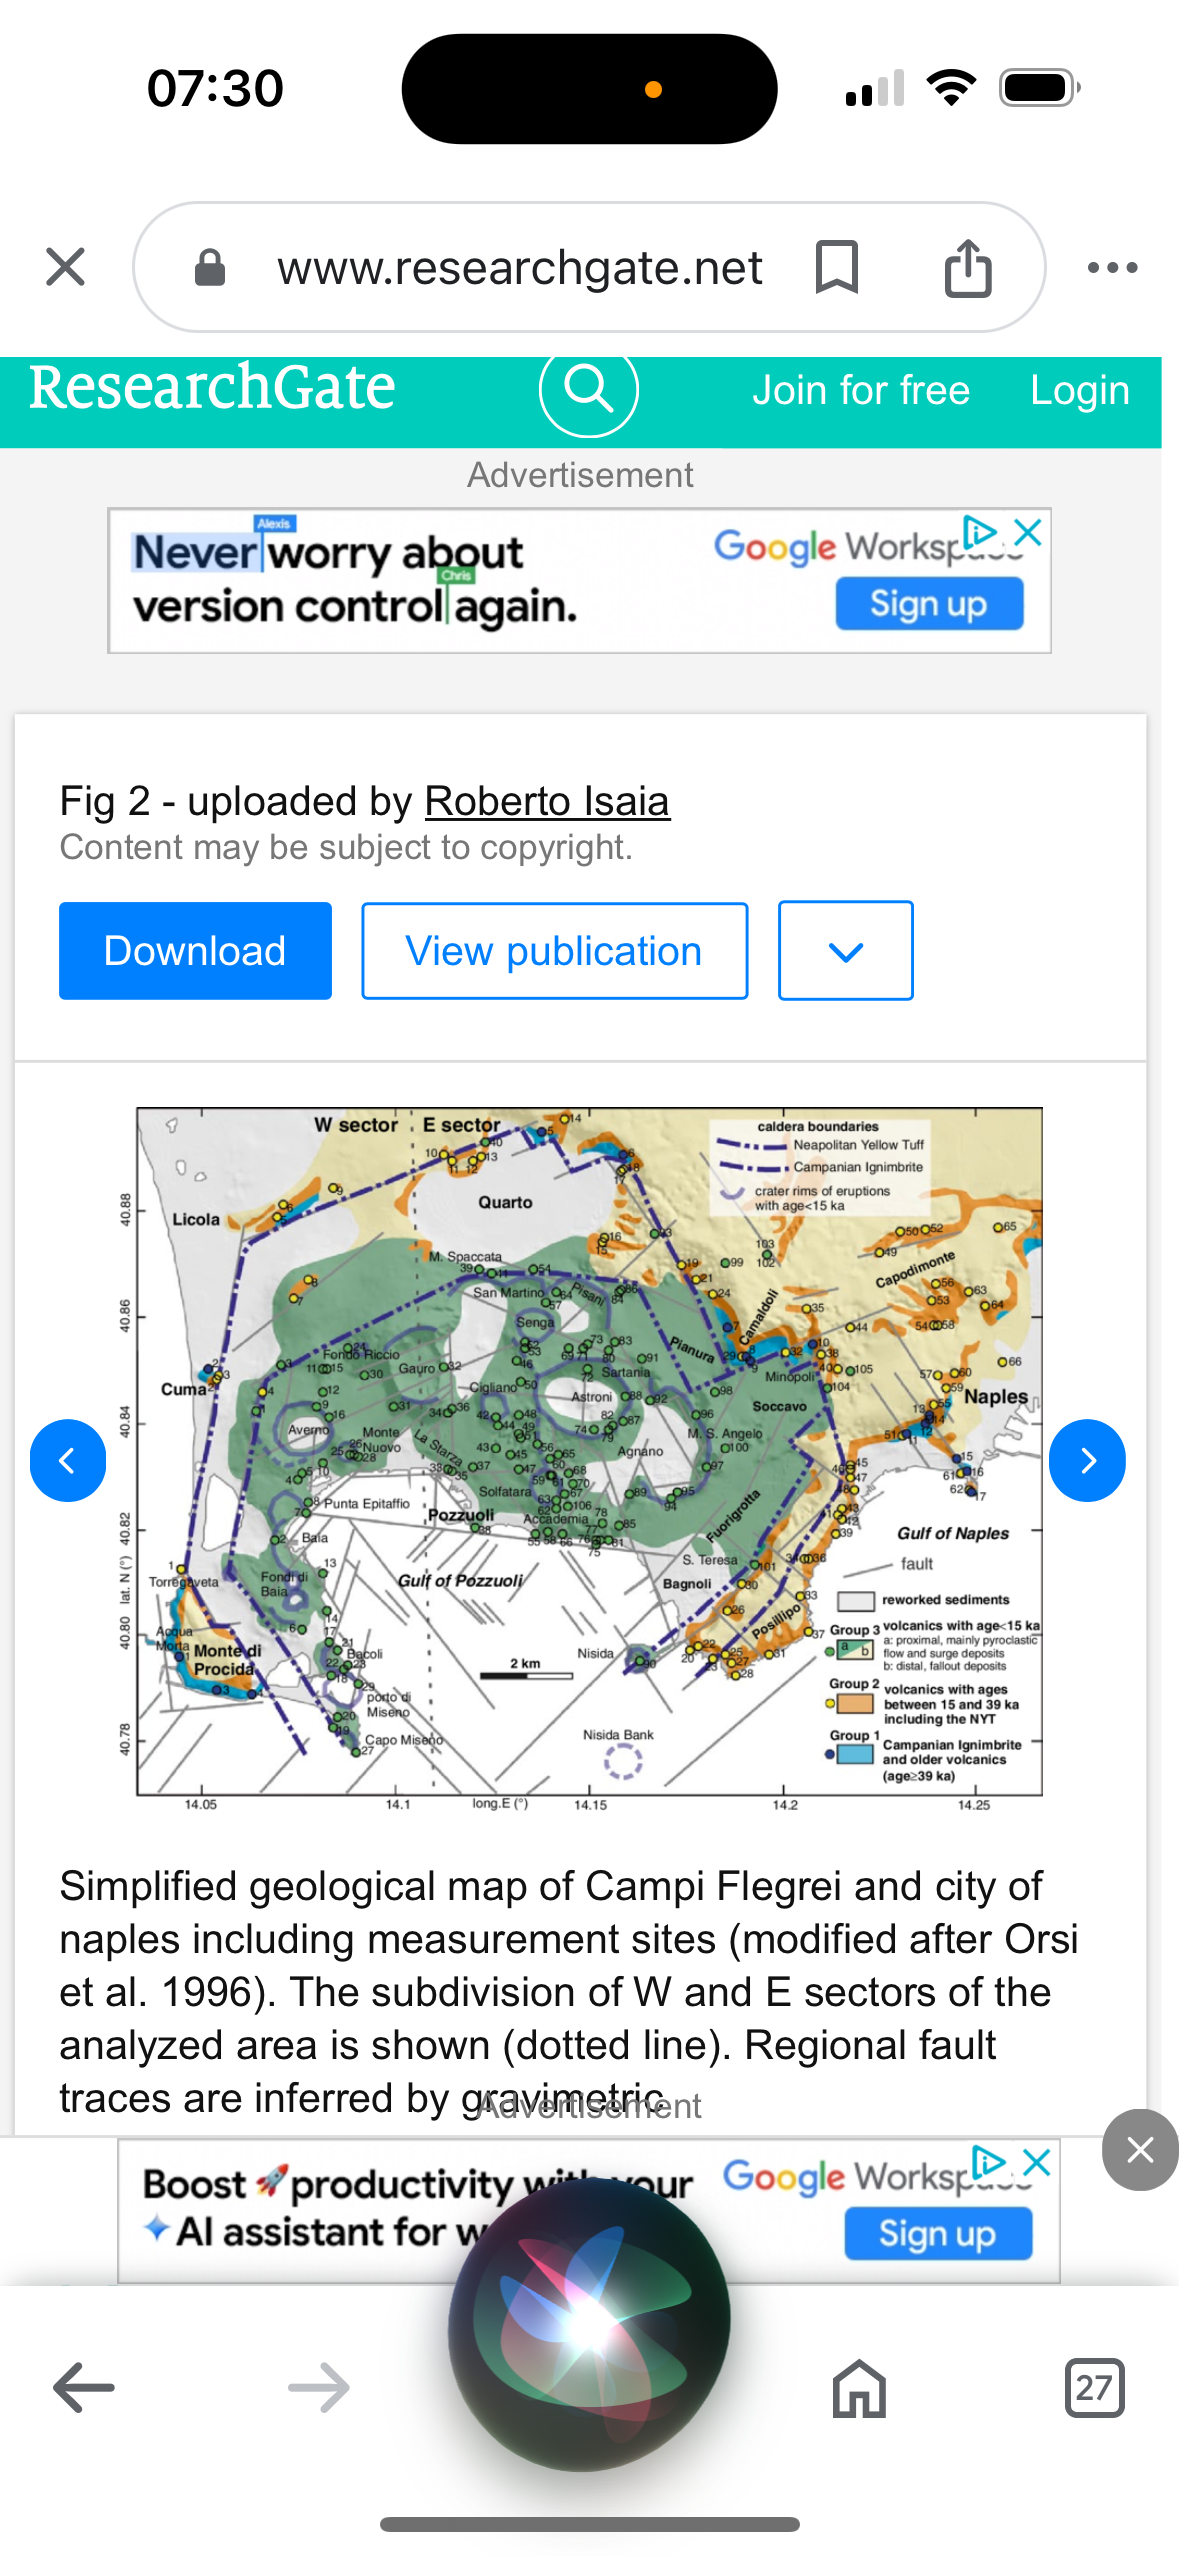Download the figure

[x=195, y=951]
